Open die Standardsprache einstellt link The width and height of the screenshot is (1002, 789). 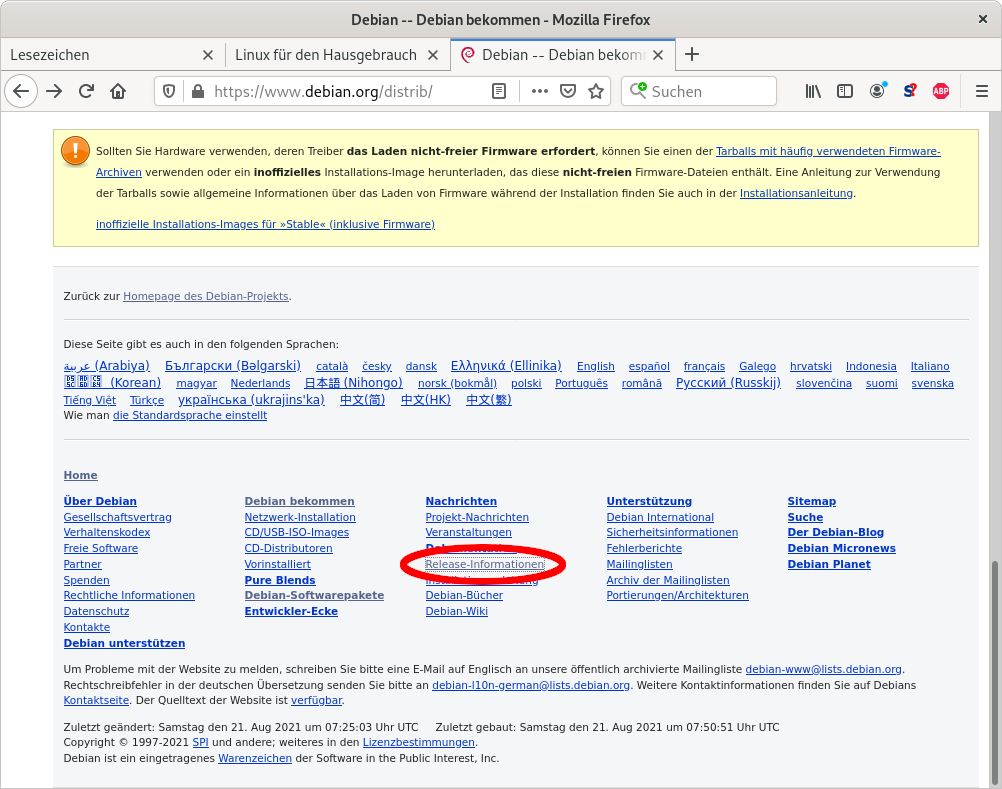pos(190,415)
